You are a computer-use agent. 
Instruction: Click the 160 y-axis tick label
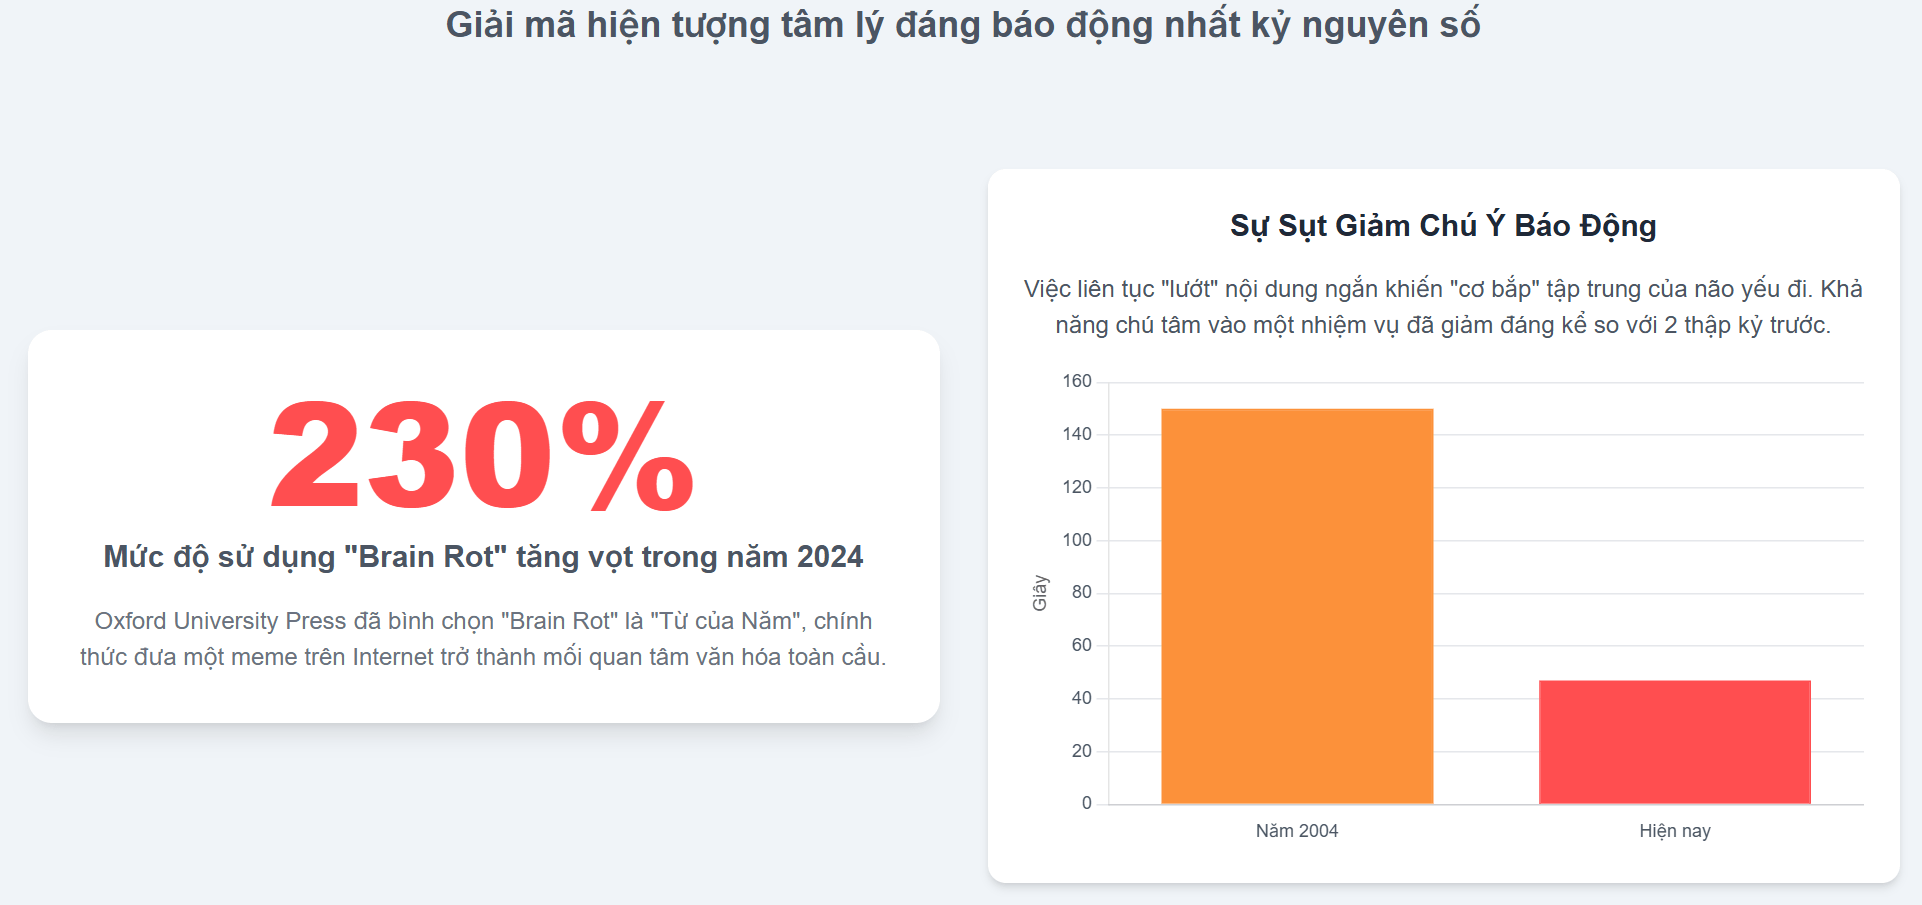coord(1077,381)
